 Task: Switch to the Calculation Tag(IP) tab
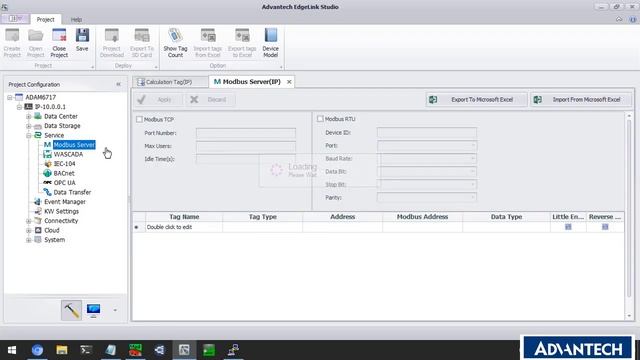coord(170,82)
